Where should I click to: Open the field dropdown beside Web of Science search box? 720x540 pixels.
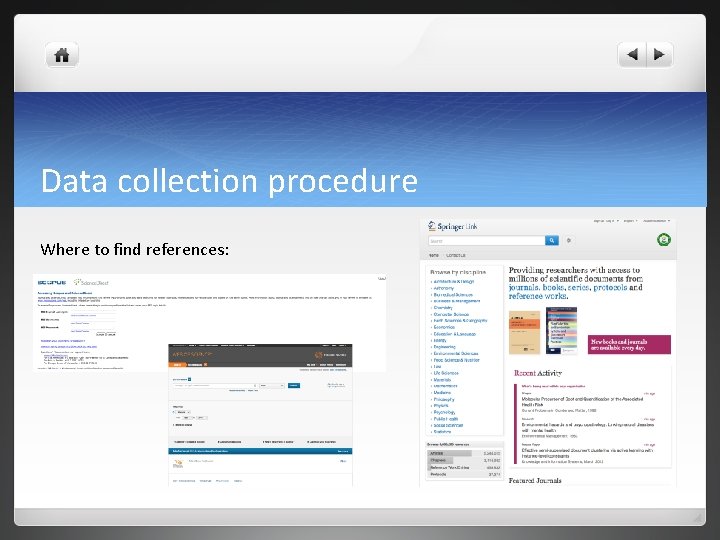tap(272, 385)
